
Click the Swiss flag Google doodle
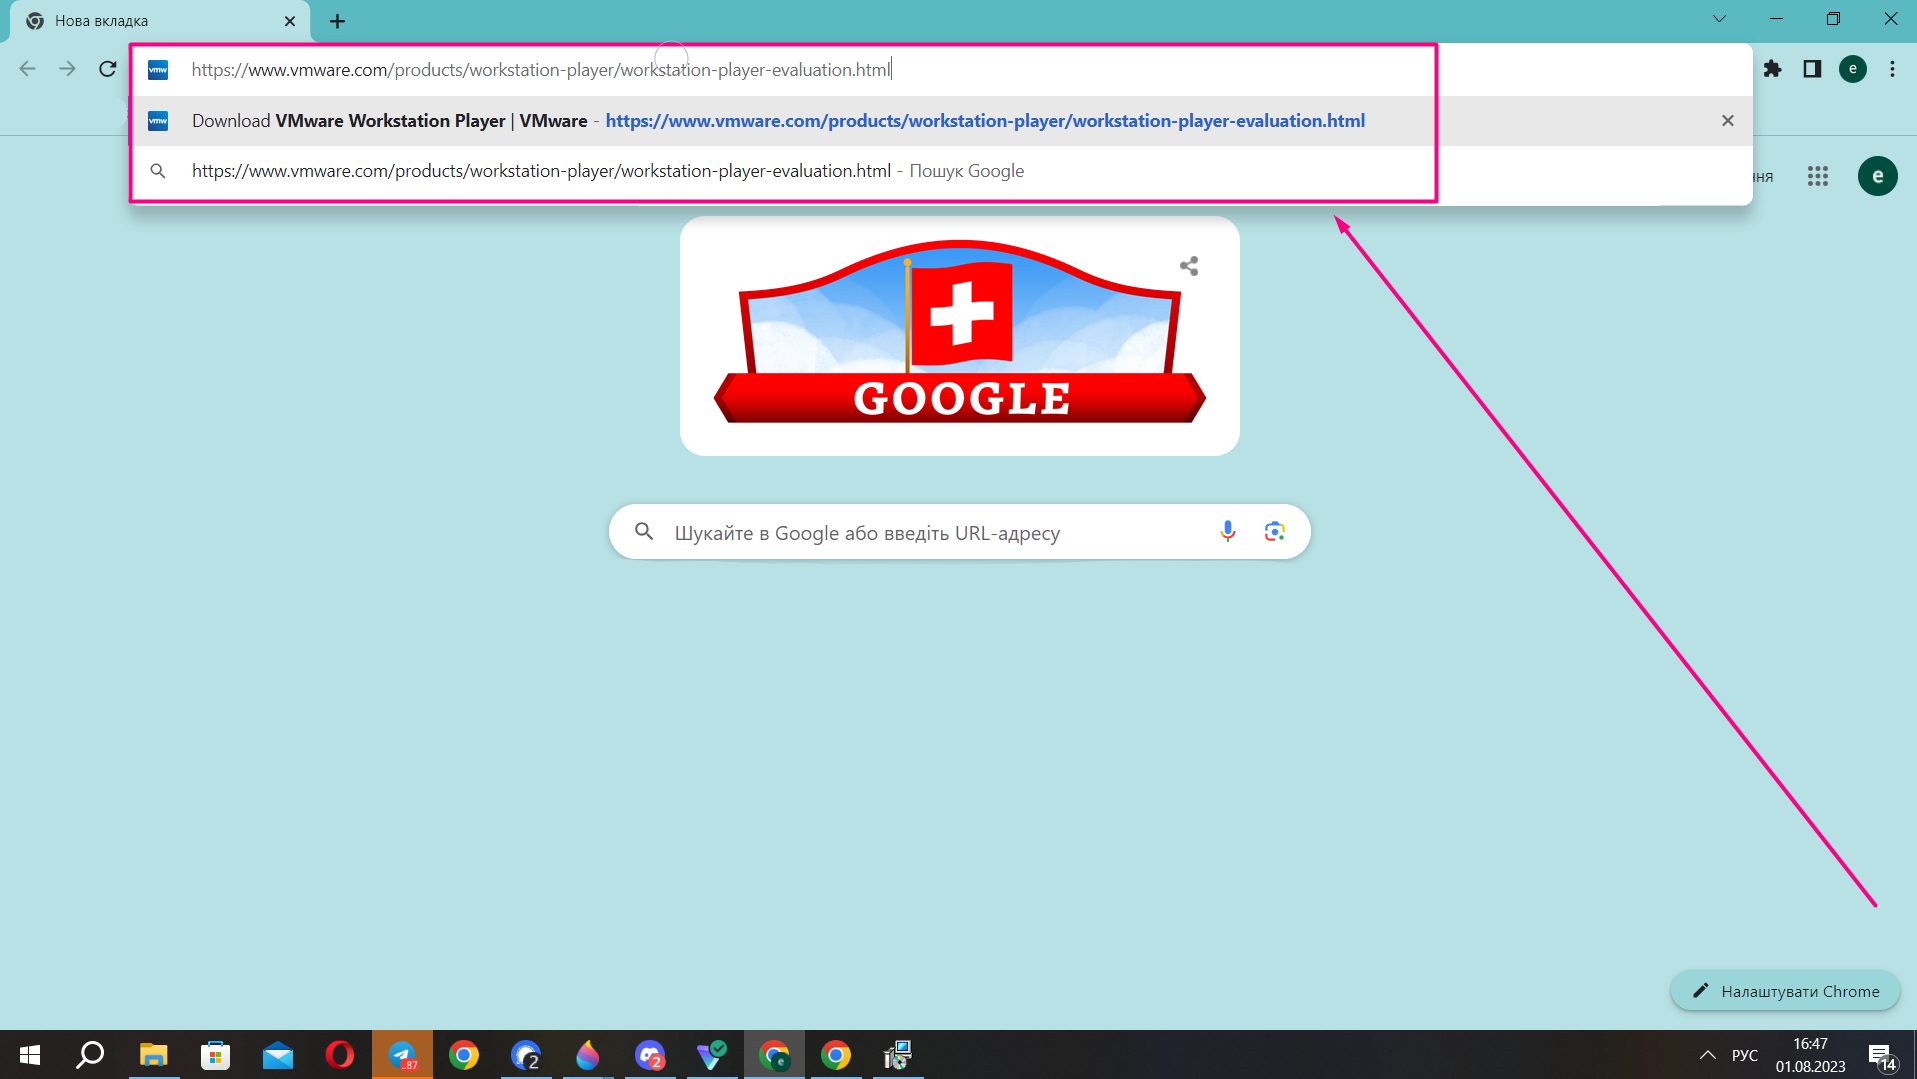pyautogui.click(x=959, y=335)
